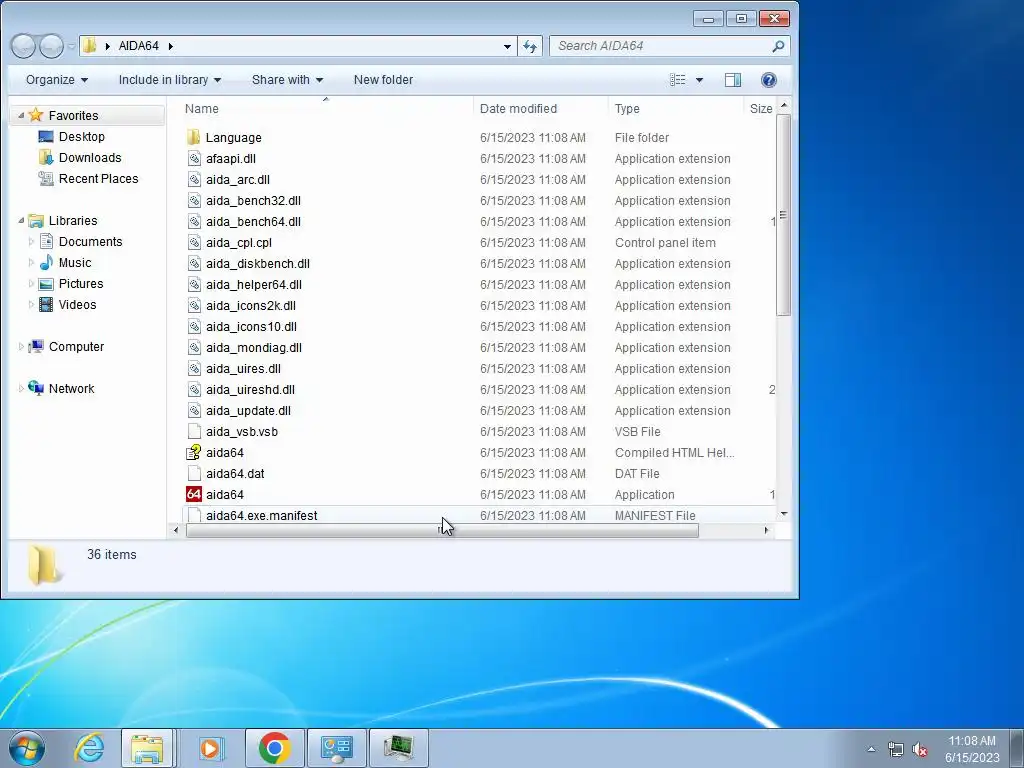Click the Forward navigation button

pyautogui.click(x=51, y=46)
